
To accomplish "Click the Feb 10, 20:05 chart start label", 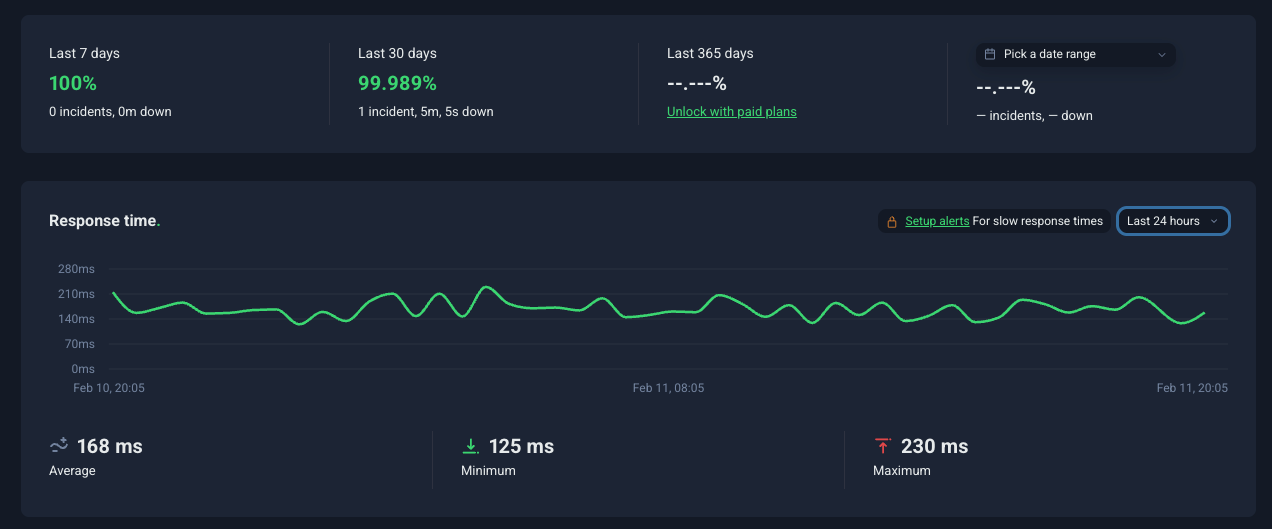I will click(x=109, y=388).
